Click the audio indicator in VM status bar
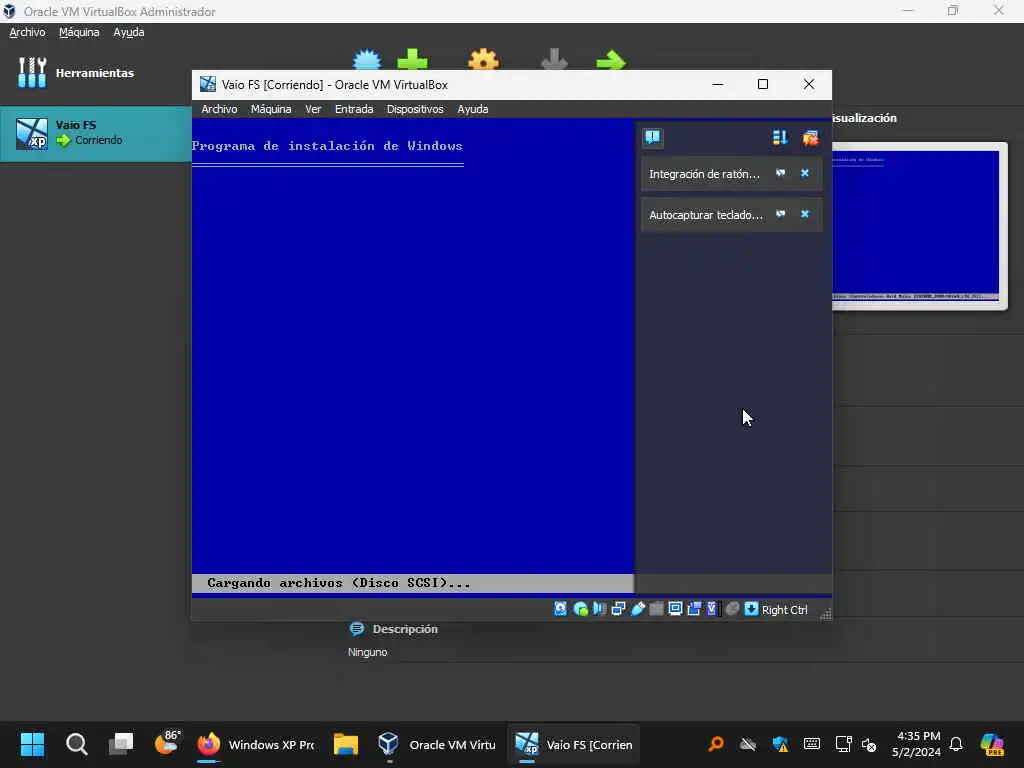The image size is (1024, 768). pyautogui.click(x=599, y=609)
